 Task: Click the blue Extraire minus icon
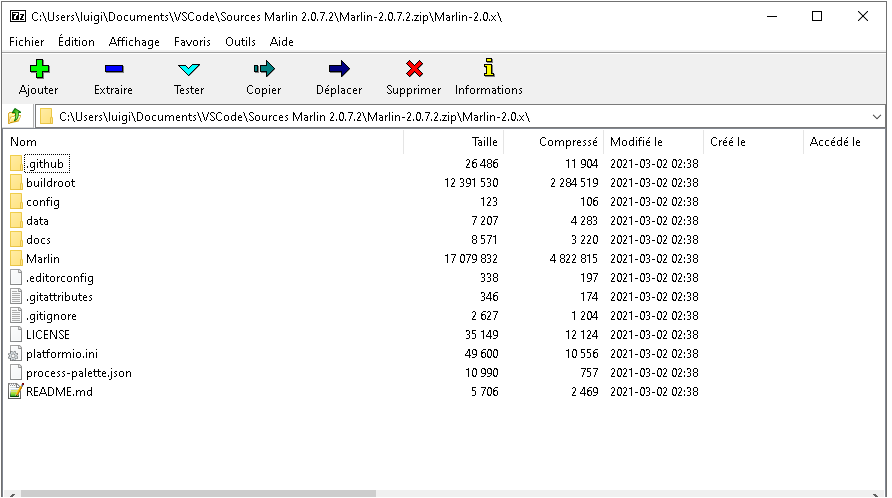(114, 69)
